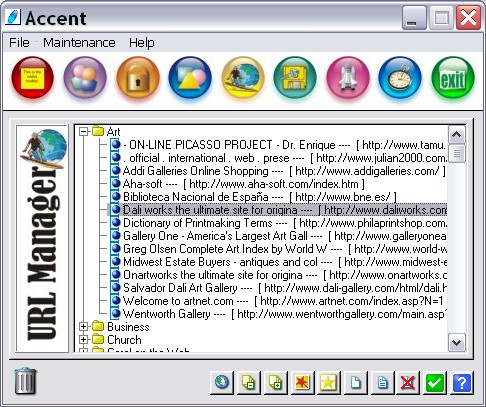Select Midwest Estate Buyers entry
The width and height of the screenshot is (486, 407).
[284, 262]
